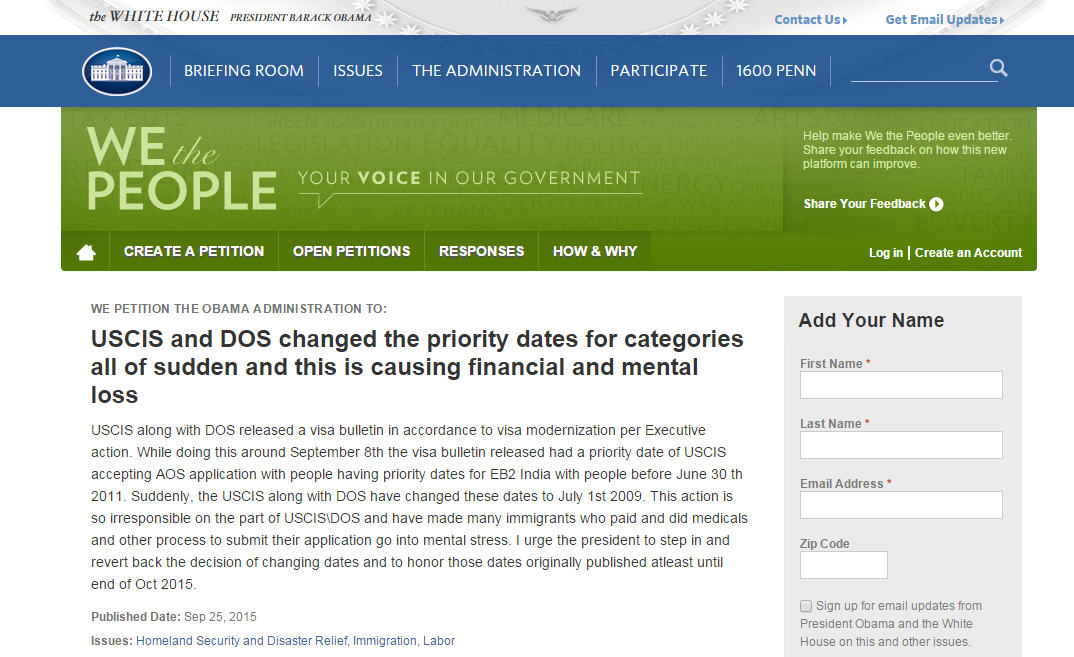Click the Add Your Name heading
The height and width of the screenshot is (657, 1074).
coord(871,321)
